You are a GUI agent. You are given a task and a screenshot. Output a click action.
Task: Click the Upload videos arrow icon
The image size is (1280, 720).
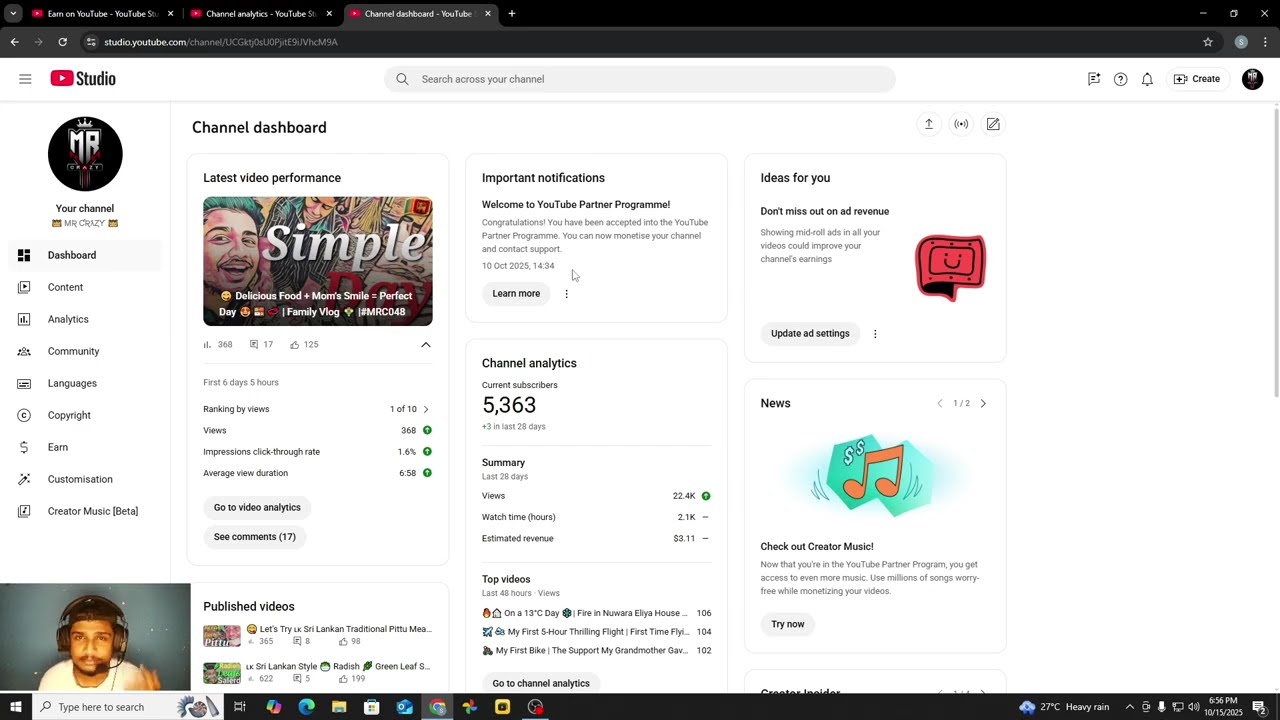[928, 124]
